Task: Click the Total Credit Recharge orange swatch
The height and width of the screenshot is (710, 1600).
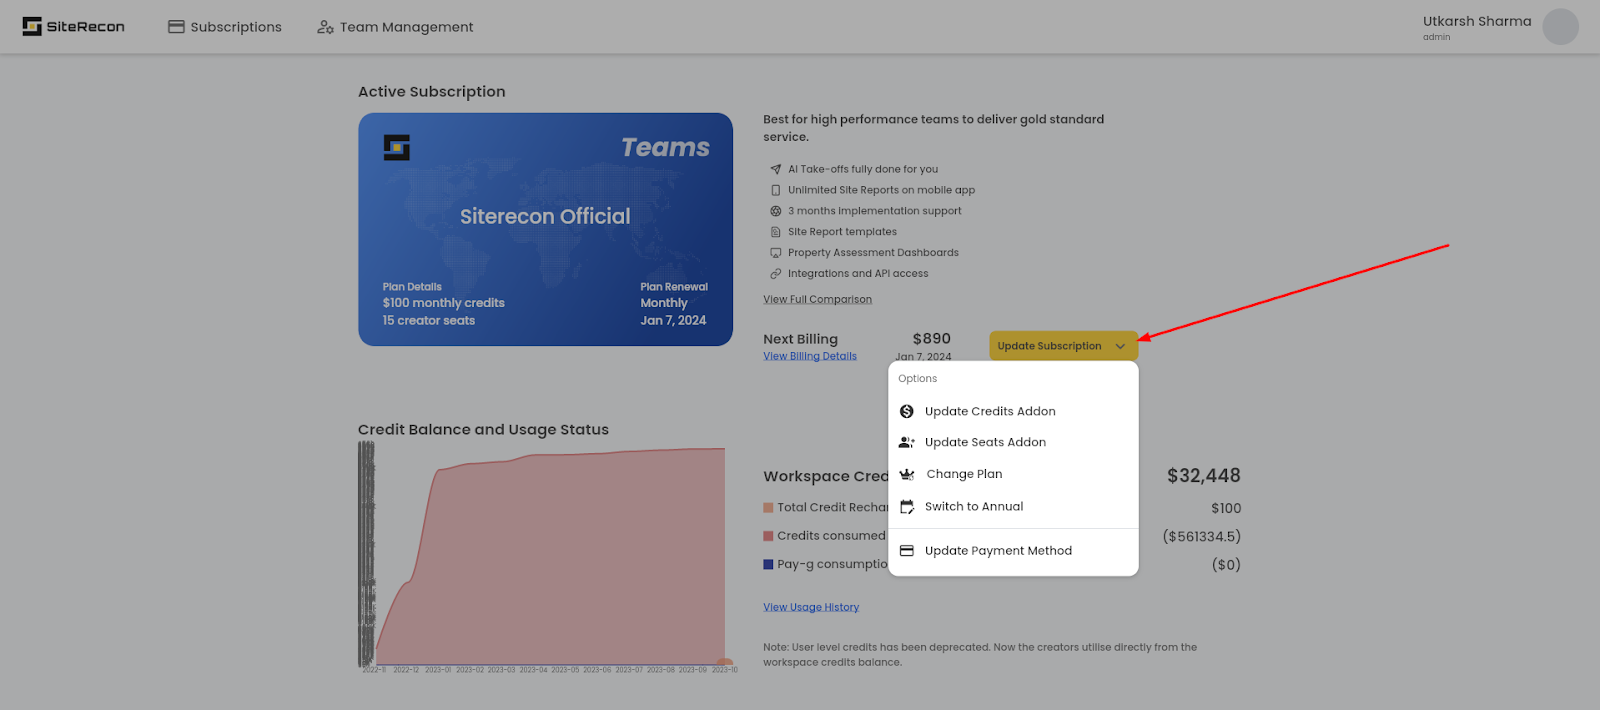Action: tap(768, 508)
